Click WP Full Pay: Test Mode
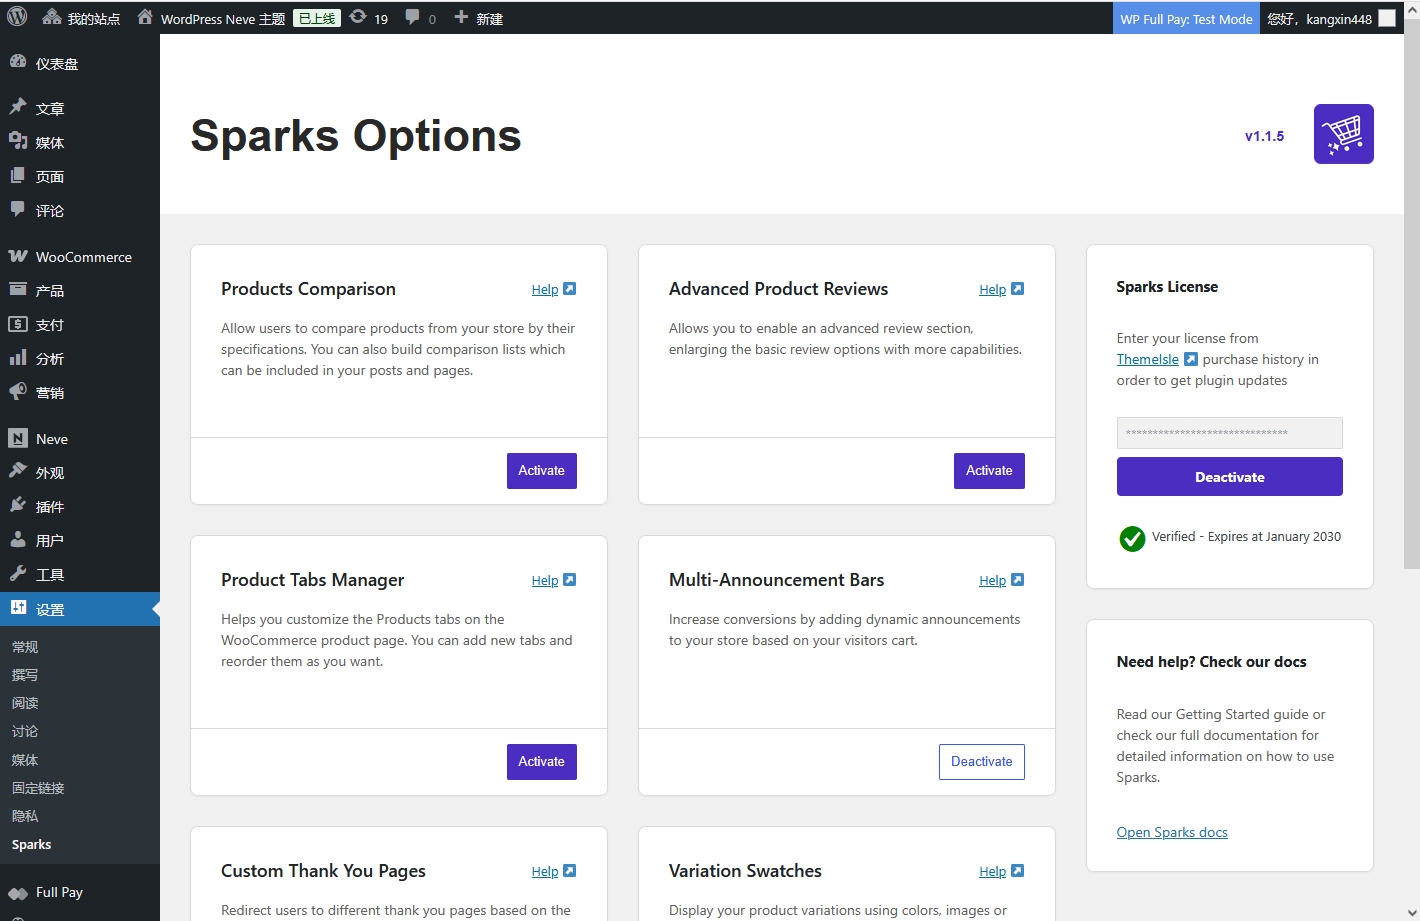Viewport: 1420px width, 921px height. [1186, 18]
